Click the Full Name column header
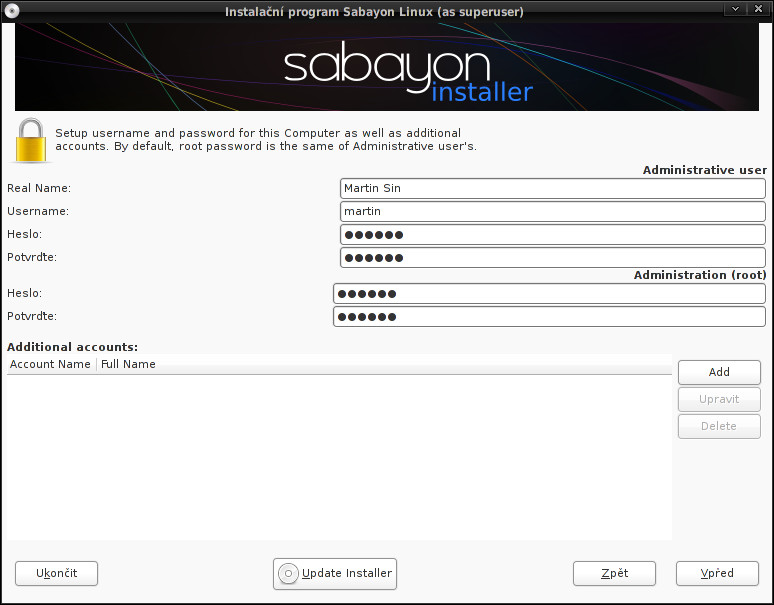This screenshot has height=605, width=774. [x=128, y=365]
